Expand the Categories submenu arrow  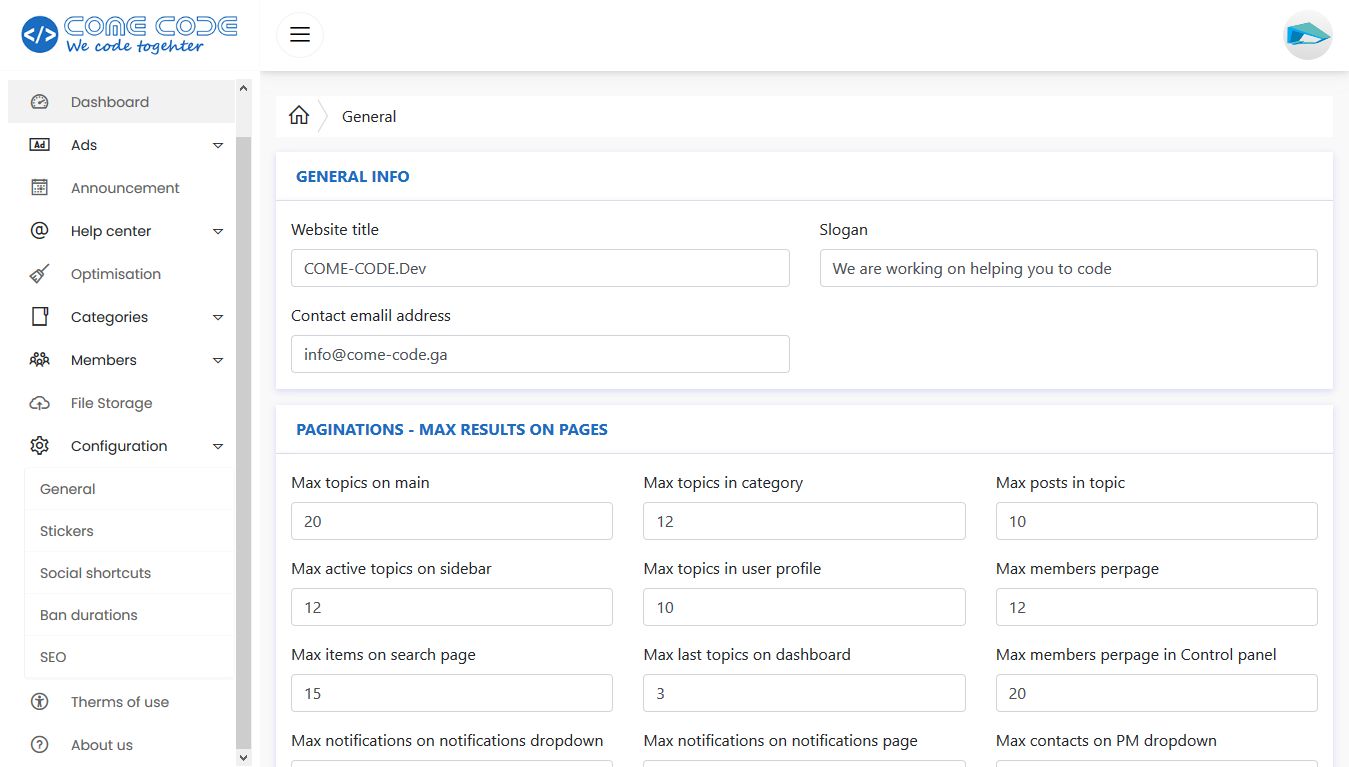(218, 317)
